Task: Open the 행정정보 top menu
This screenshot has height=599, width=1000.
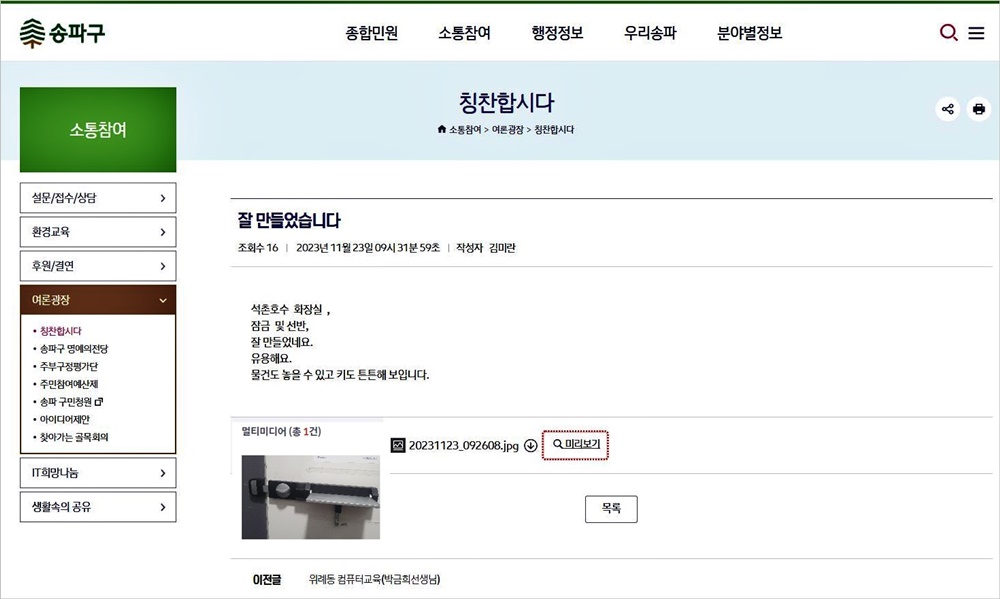Action: point(557,33)
